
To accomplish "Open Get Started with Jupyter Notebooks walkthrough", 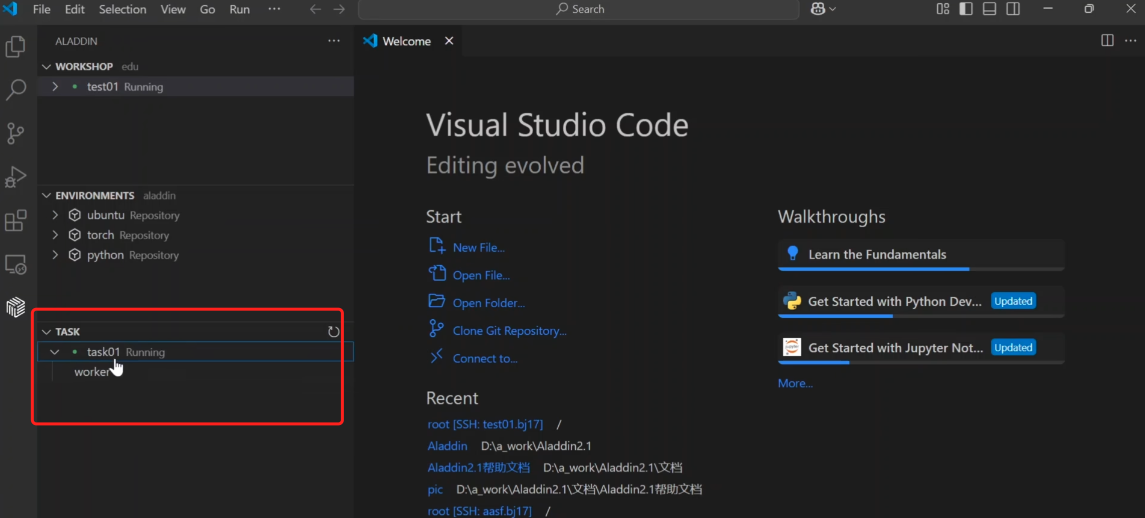I will click(x=921, y=348).
